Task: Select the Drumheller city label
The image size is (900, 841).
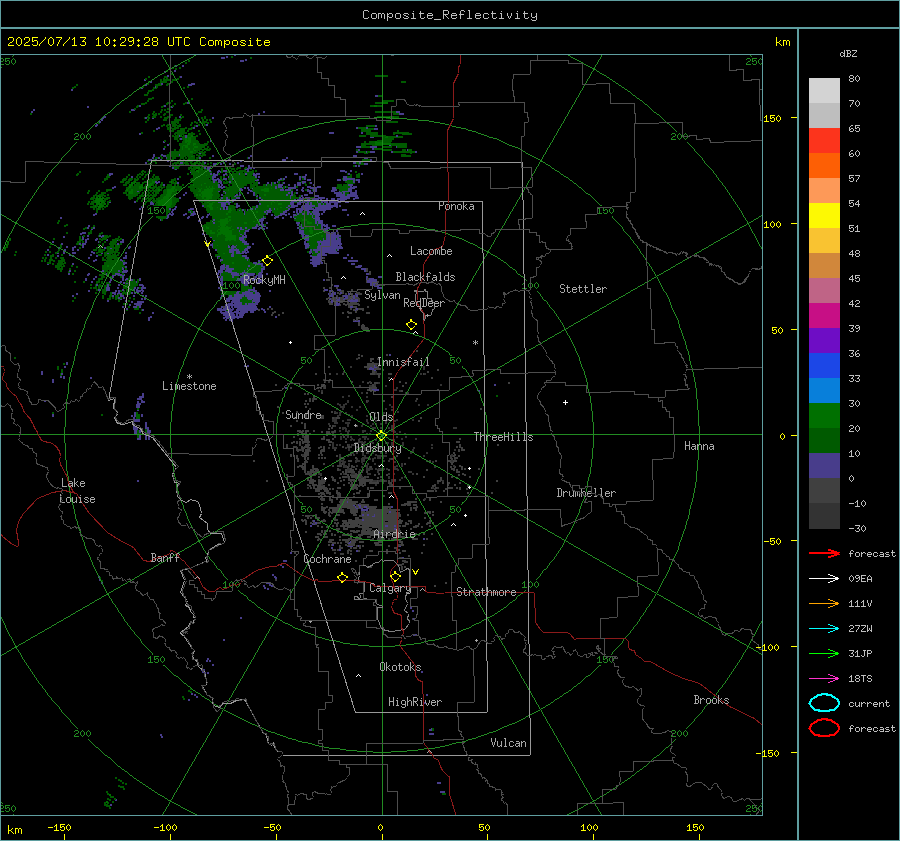Action: (586, 493)
